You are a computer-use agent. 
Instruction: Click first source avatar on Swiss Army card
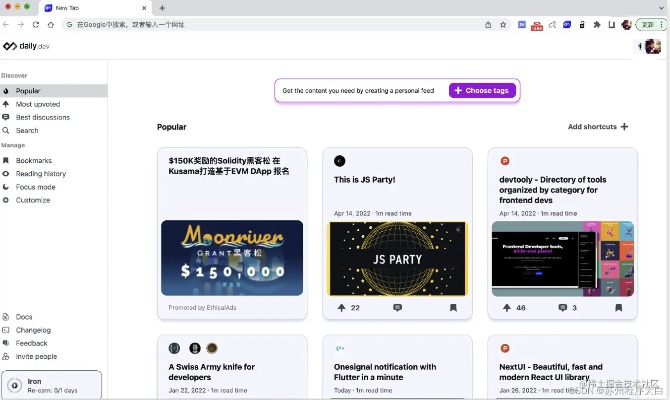pyautogui.click(x=174, y=348)
